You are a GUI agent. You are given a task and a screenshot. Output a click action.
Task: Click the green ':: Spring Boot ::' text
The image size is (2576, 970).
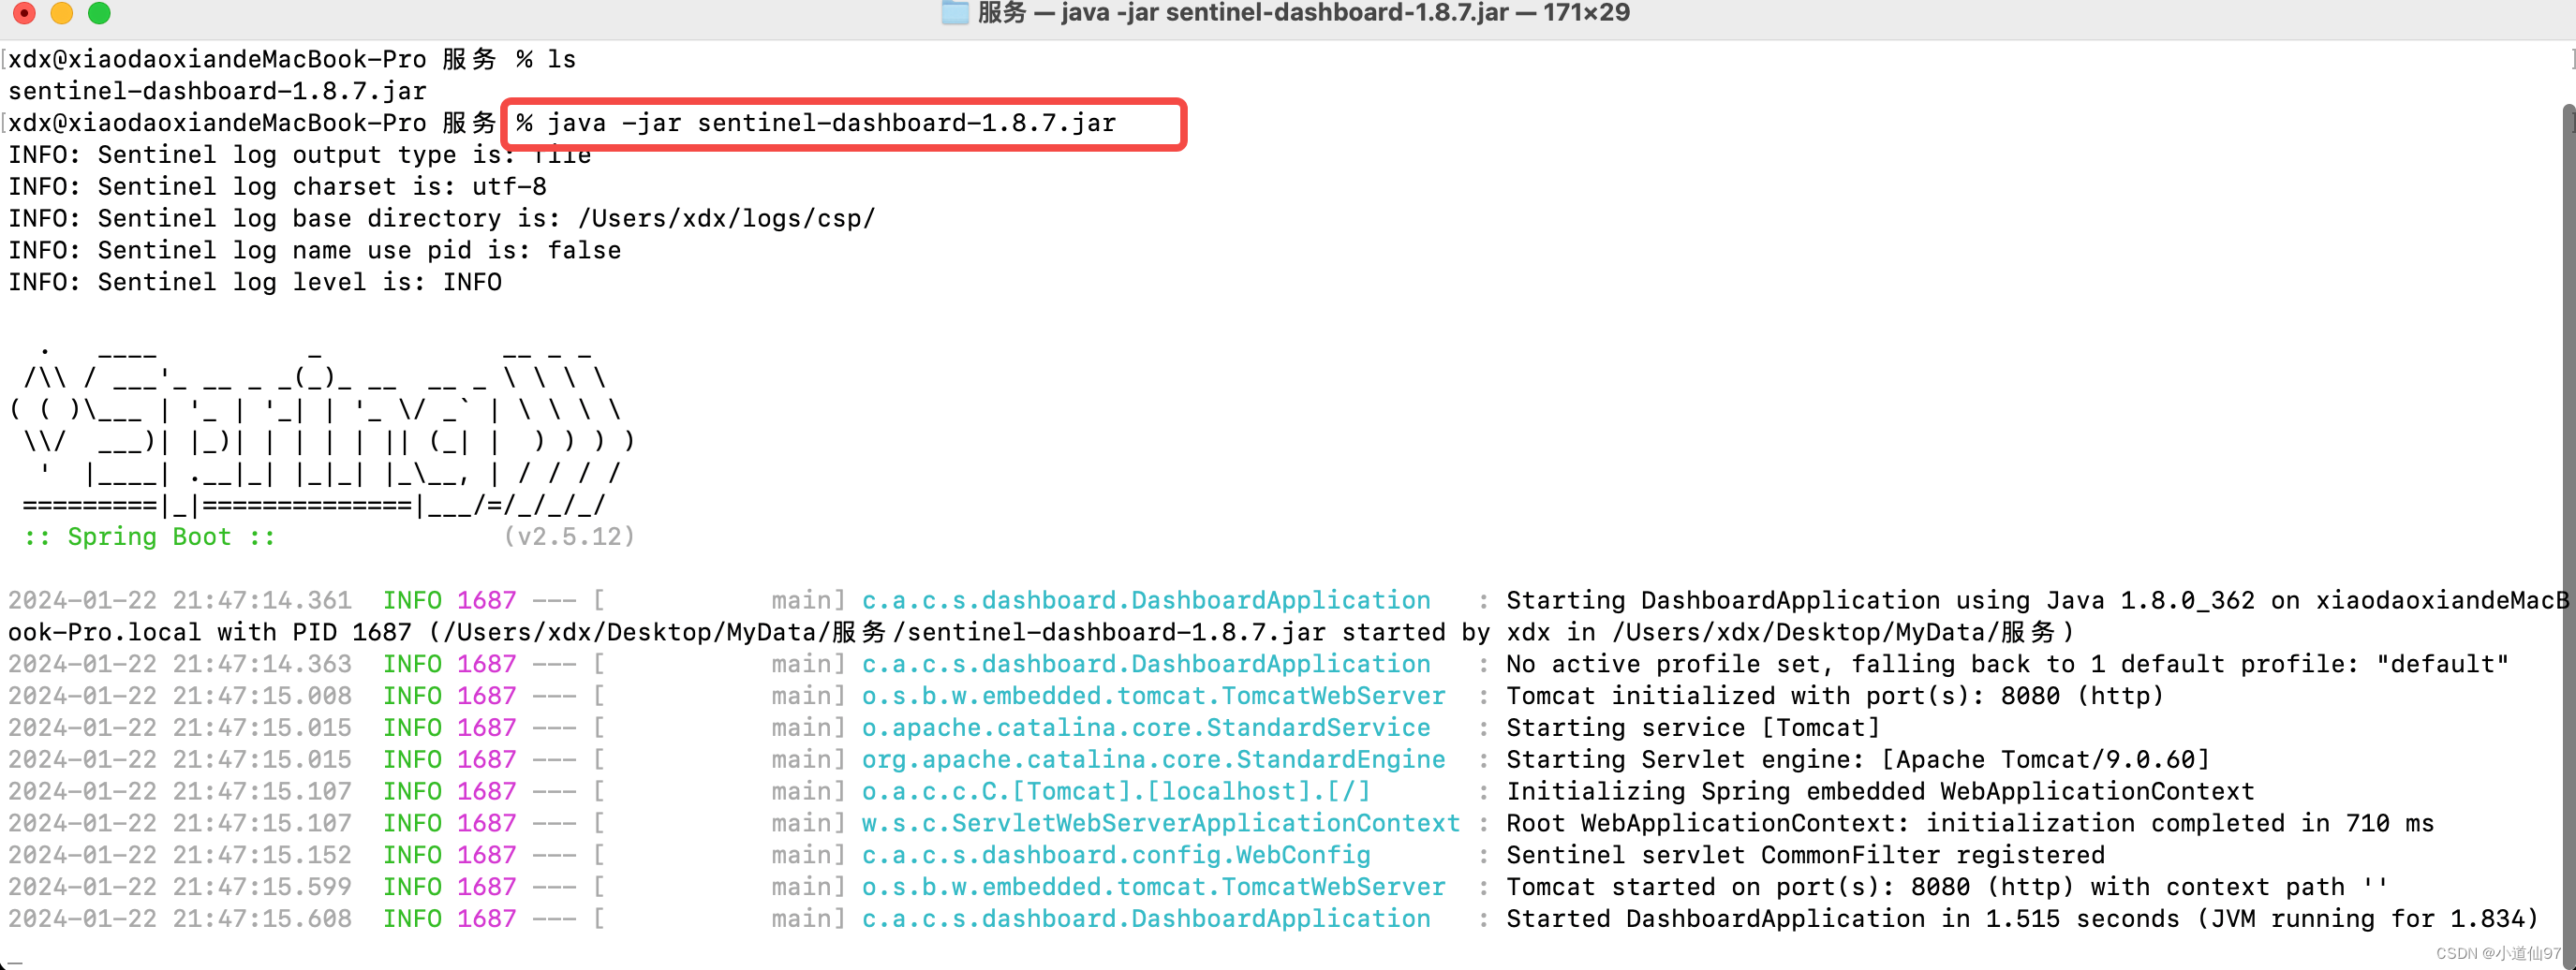[149, 537]
